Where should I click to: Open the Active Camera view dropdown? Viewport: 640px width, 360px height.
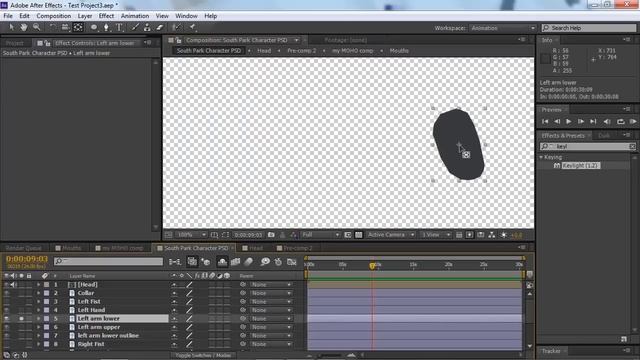(391, 235)
